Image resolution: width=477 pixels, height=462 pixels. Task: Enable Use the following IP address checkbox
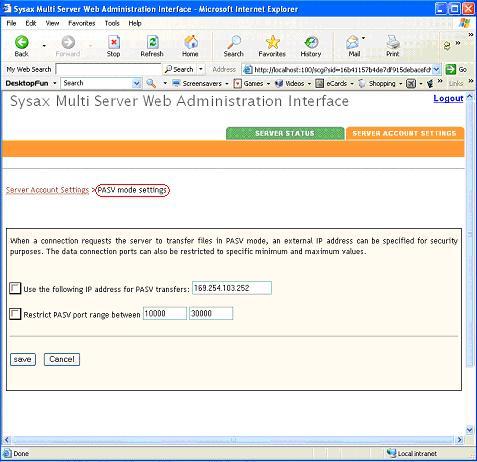click(15, 288)
